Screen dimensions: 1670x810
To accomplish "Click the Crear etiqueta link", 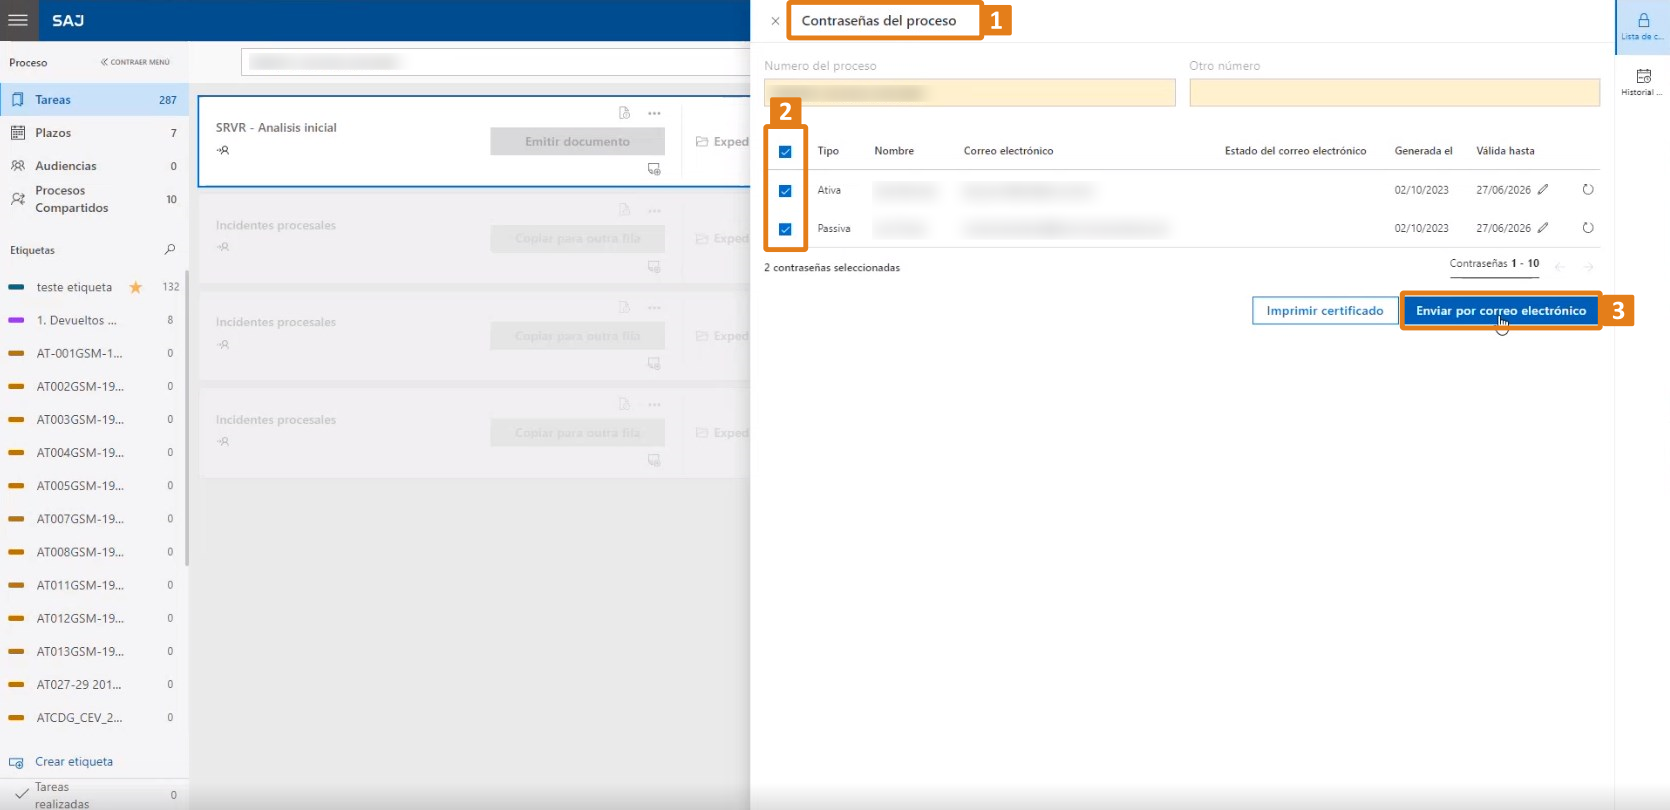I will pos(74,762).
